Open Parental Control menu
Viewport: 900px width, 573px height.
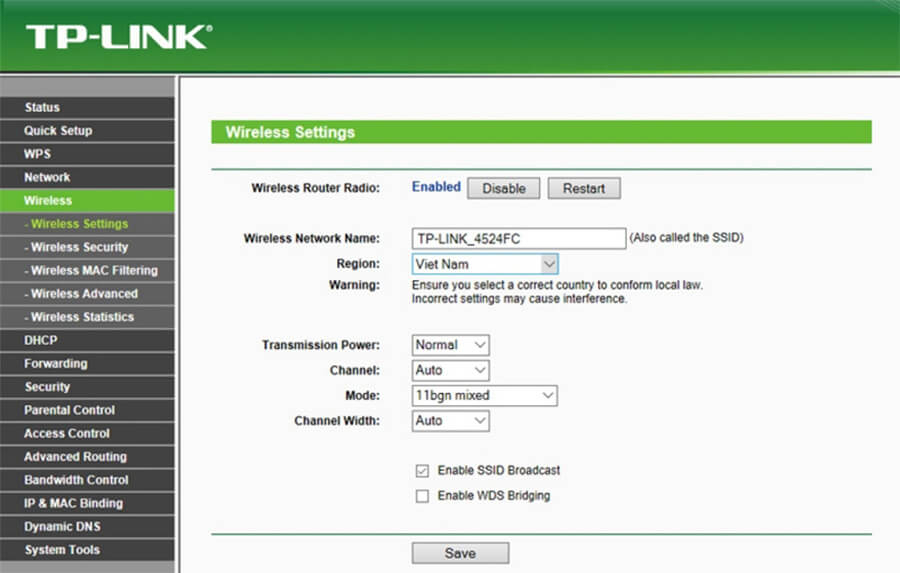(69, 410)
